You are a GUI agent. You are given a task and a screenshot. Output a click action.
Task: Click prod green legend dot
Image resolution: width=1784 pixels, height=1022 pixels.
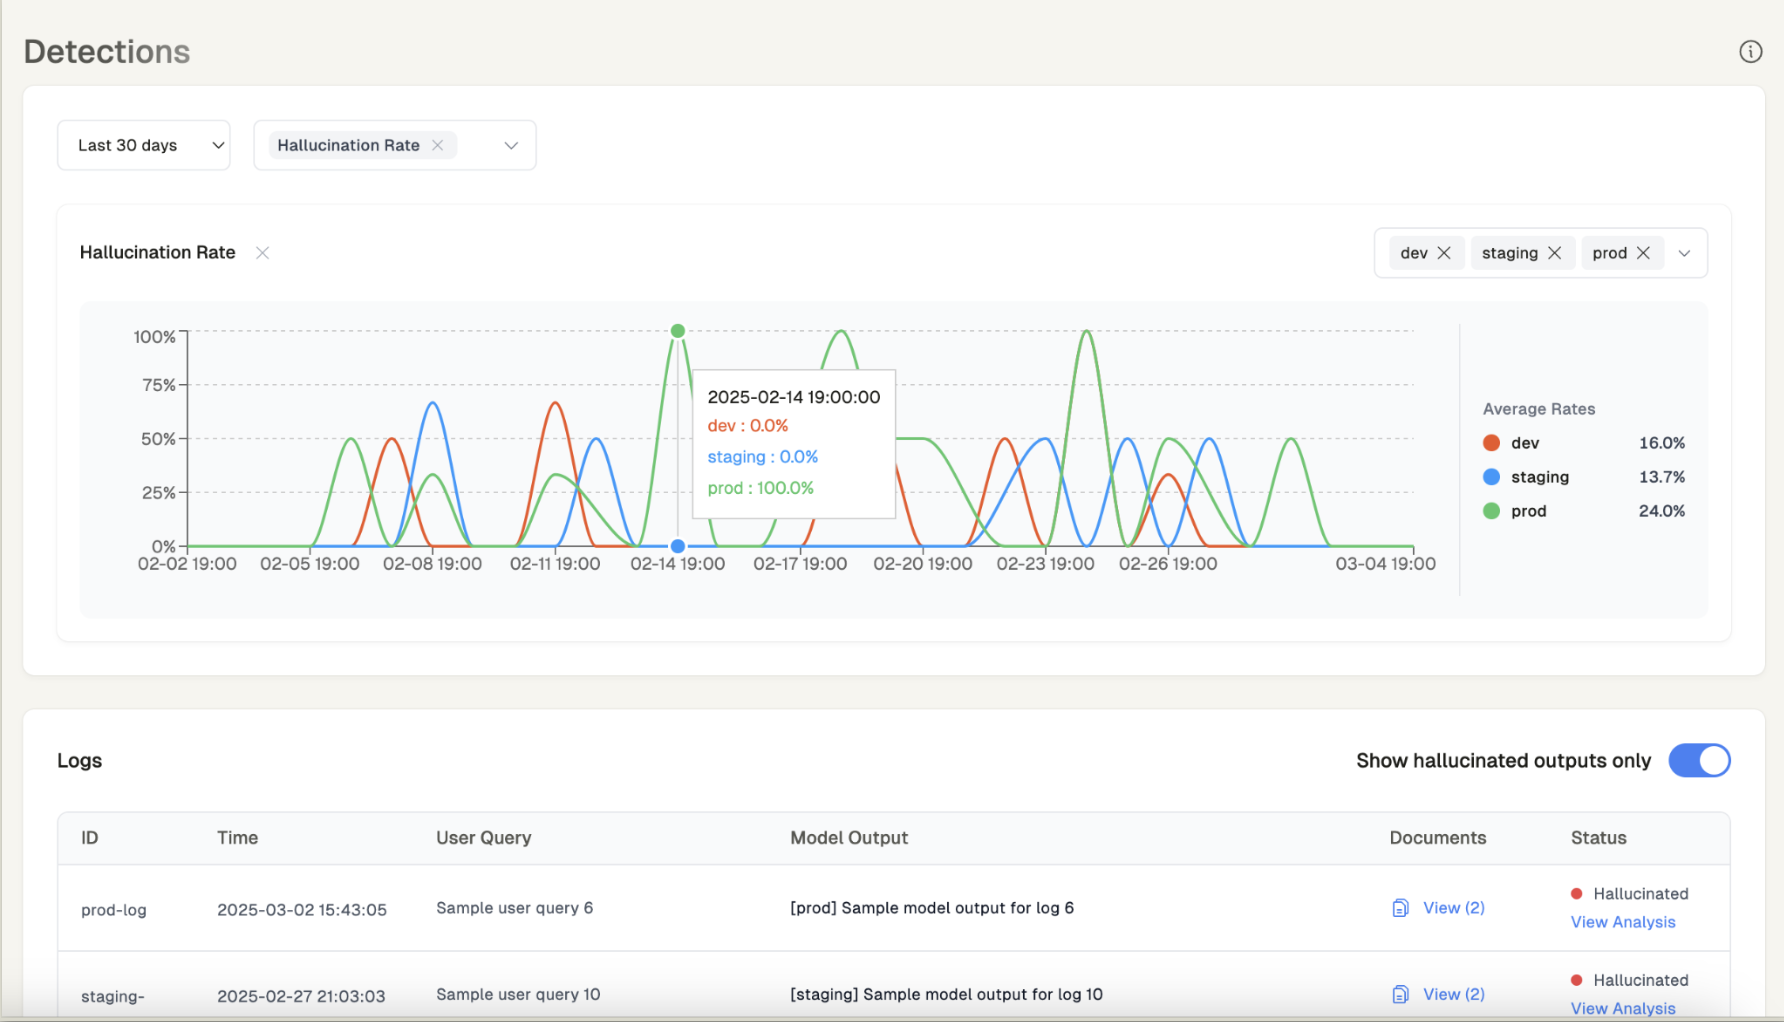1491,511
